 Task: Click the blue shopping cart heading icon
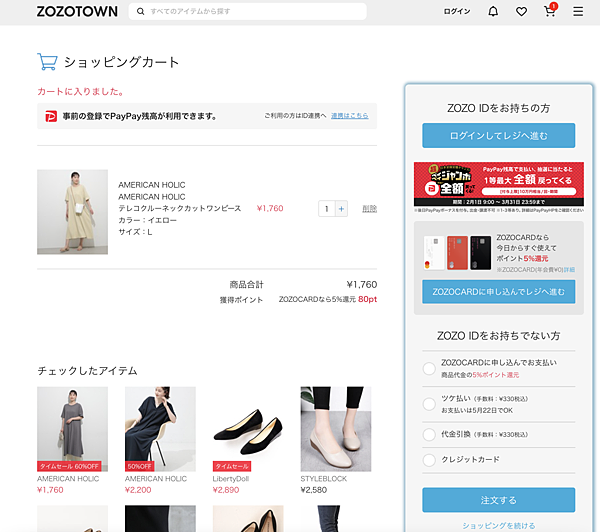[x=47, y=62]
